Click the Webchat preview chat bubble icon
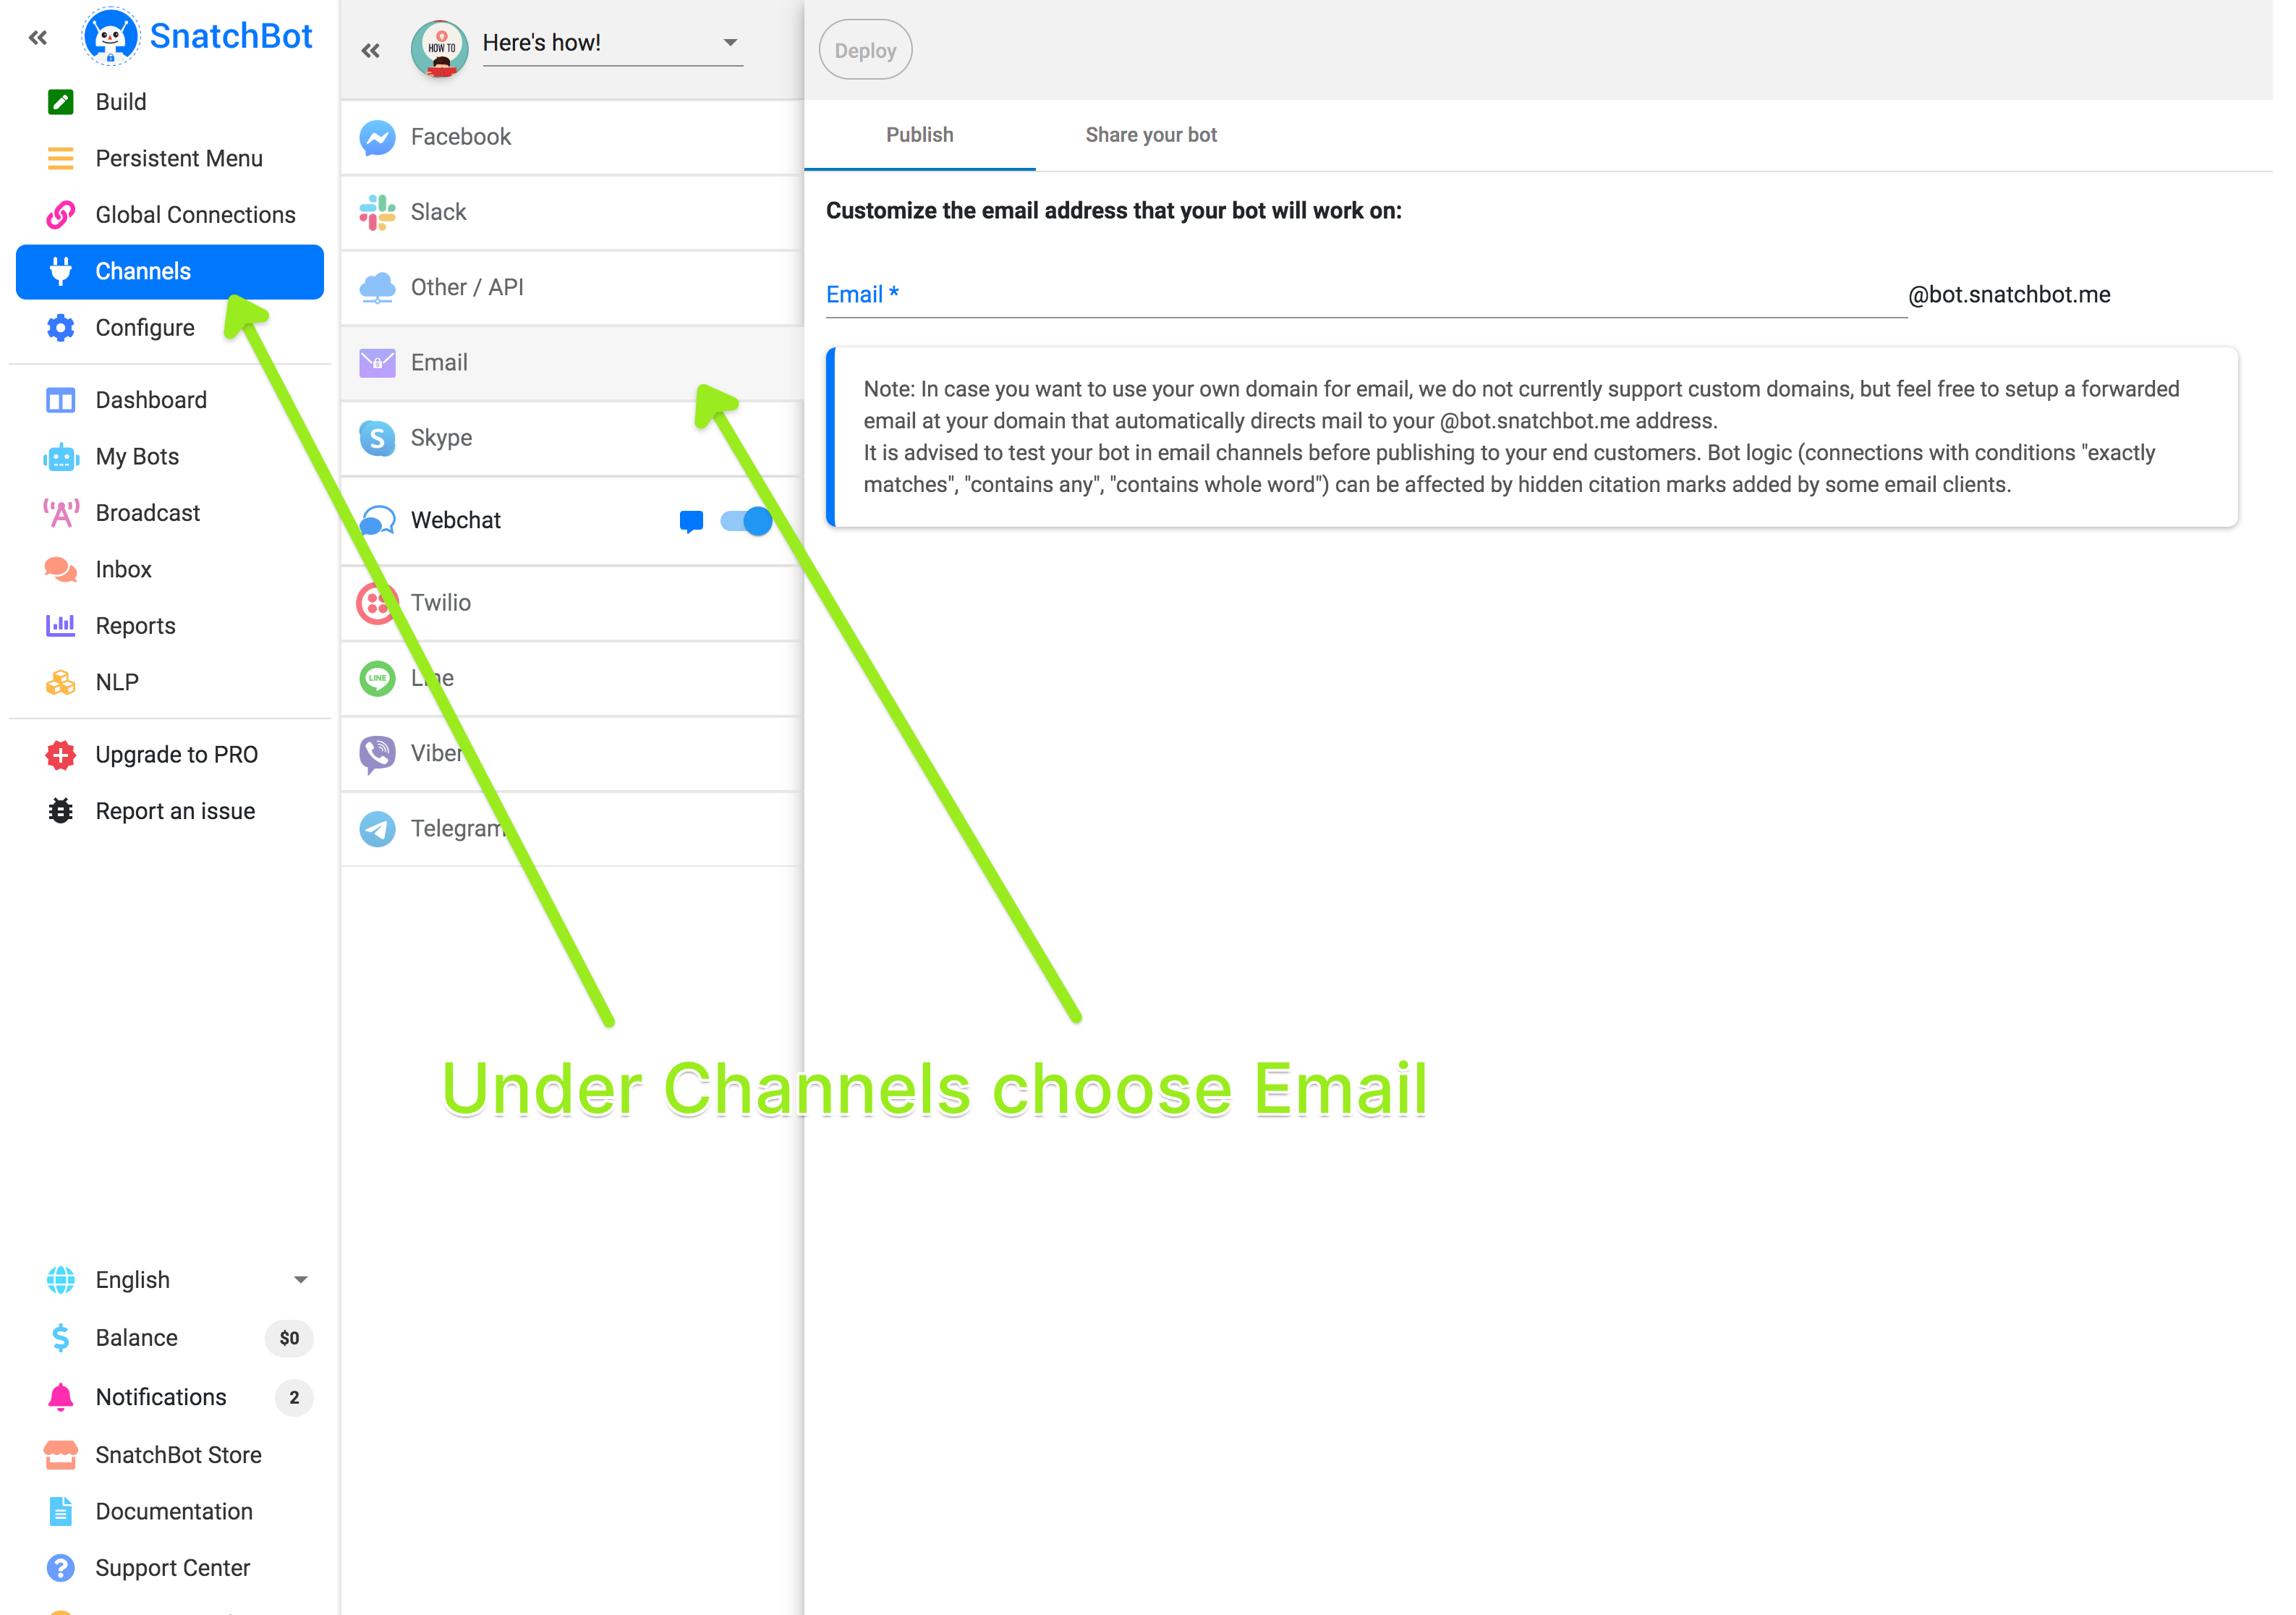The height and width of the screenshot is (1615, 2296). [691, 521]
